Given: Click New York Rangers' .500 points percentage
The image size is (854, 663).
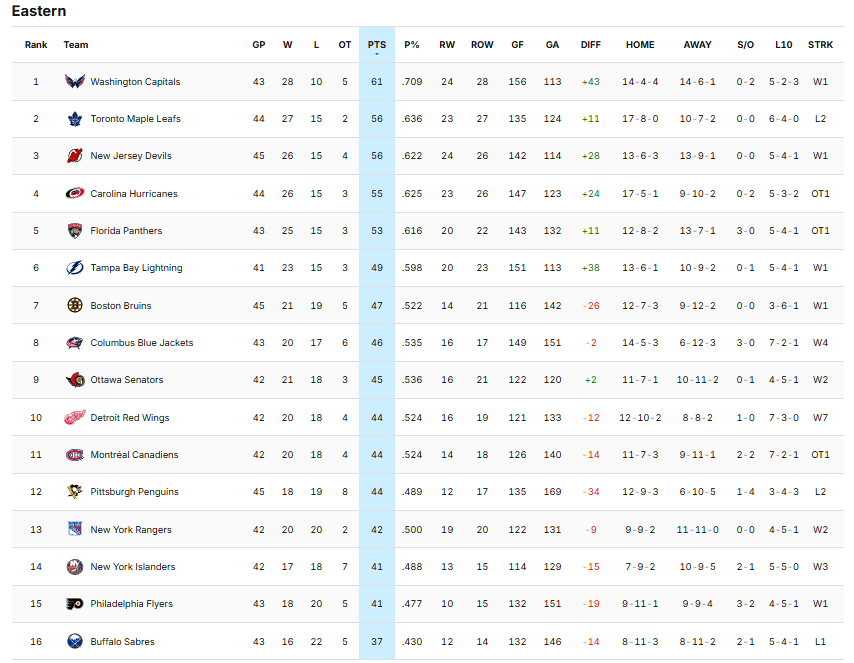Looking at the screenshot, I should pyautogui.click(x=412, y=530).
